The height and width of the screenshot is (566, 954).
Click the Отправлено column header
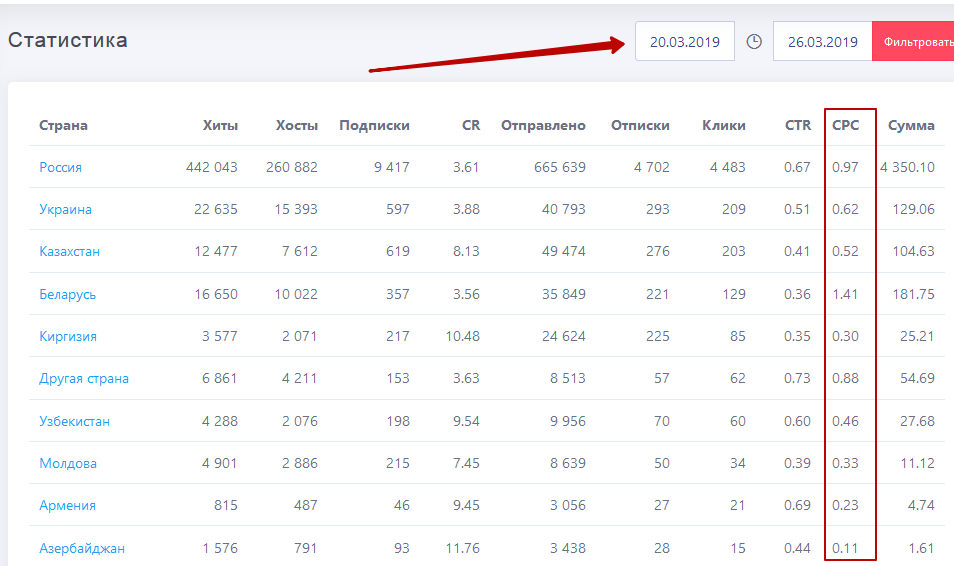click(x=543, y=125)
